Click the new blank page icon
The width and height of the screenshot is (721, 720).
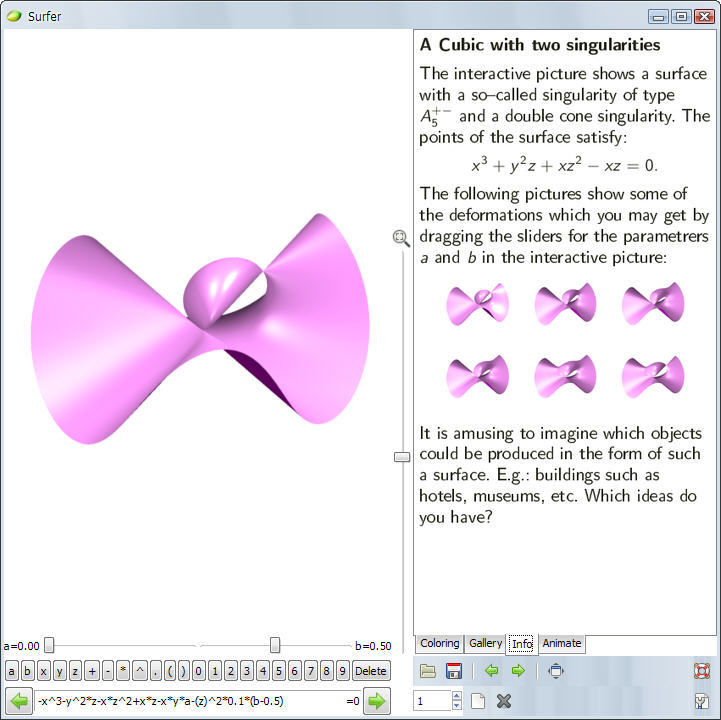[x=478, y=701]
